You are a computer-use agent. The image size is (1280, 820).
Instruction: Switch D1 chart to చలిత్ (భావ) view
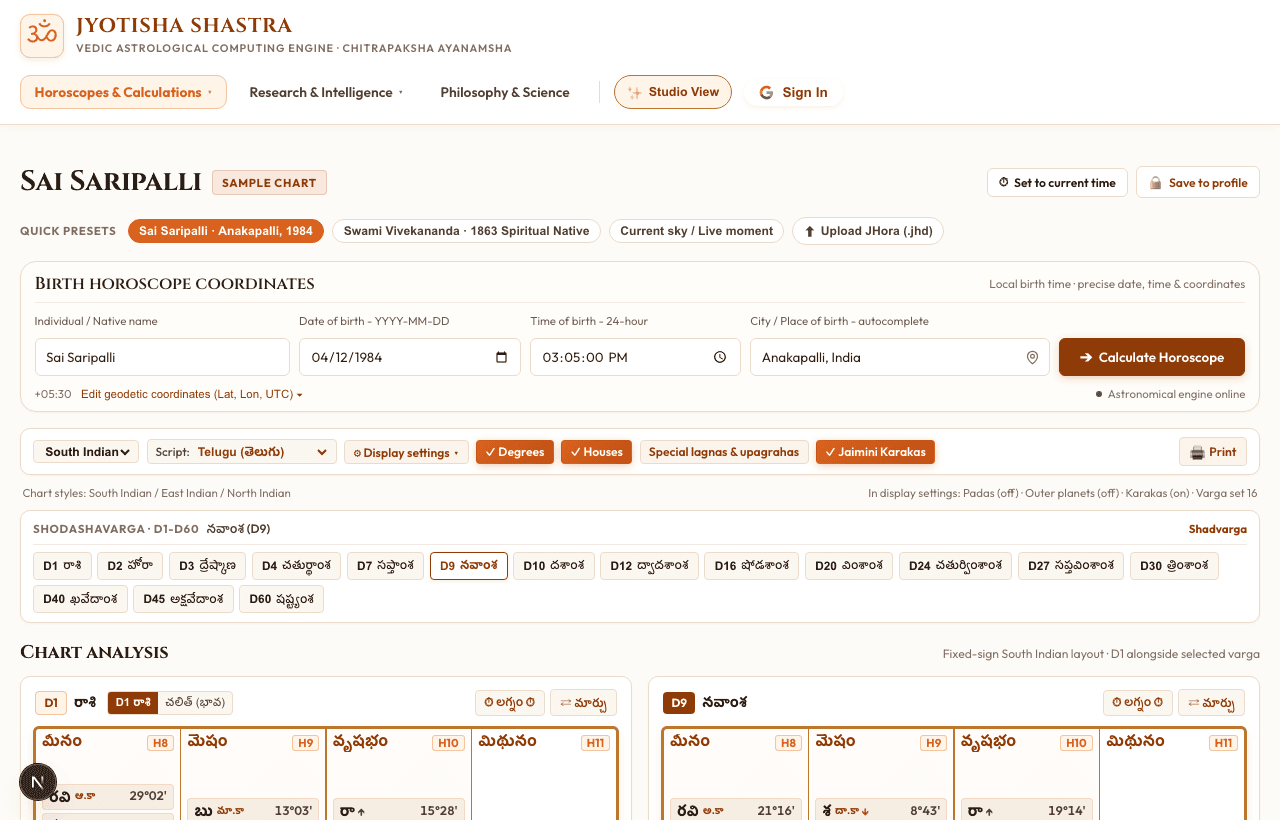pos(195,702)
